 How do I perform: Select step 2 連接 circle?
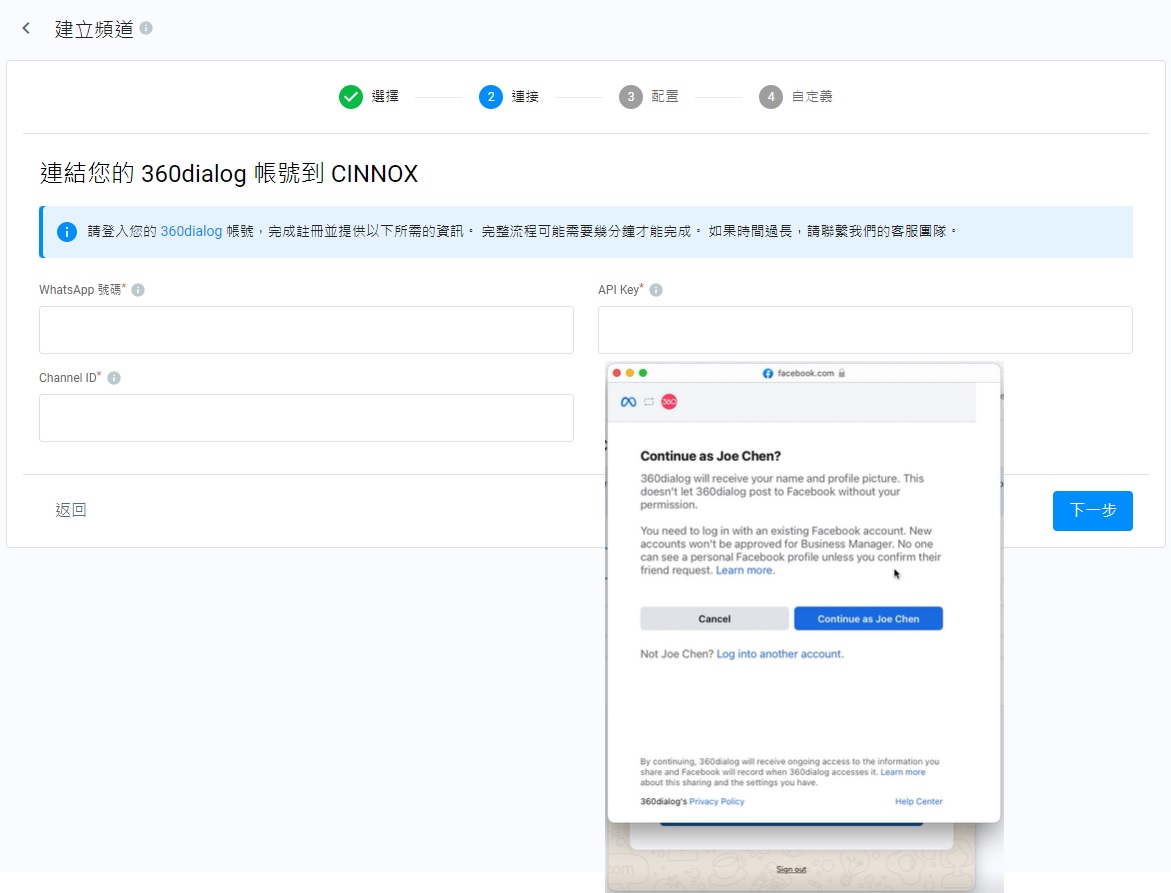pos(491,97)
